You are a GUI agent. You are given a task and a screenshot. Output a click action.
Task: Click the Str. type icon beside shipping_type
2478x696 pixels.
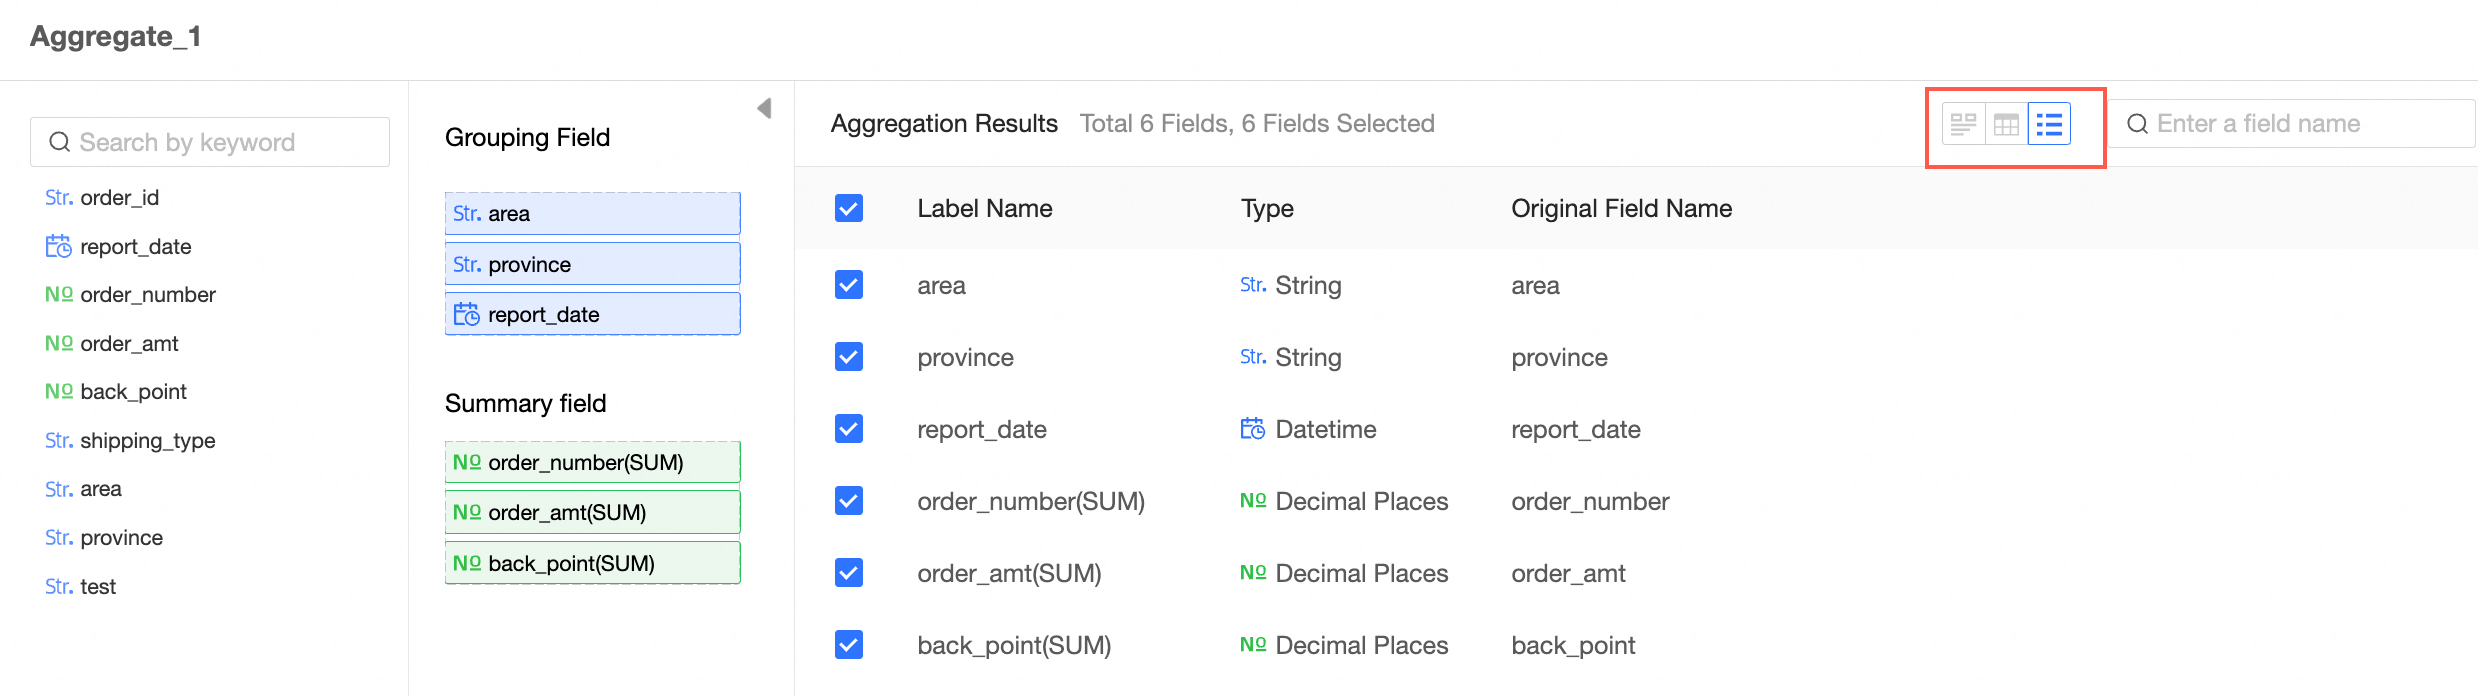[58, 440]
